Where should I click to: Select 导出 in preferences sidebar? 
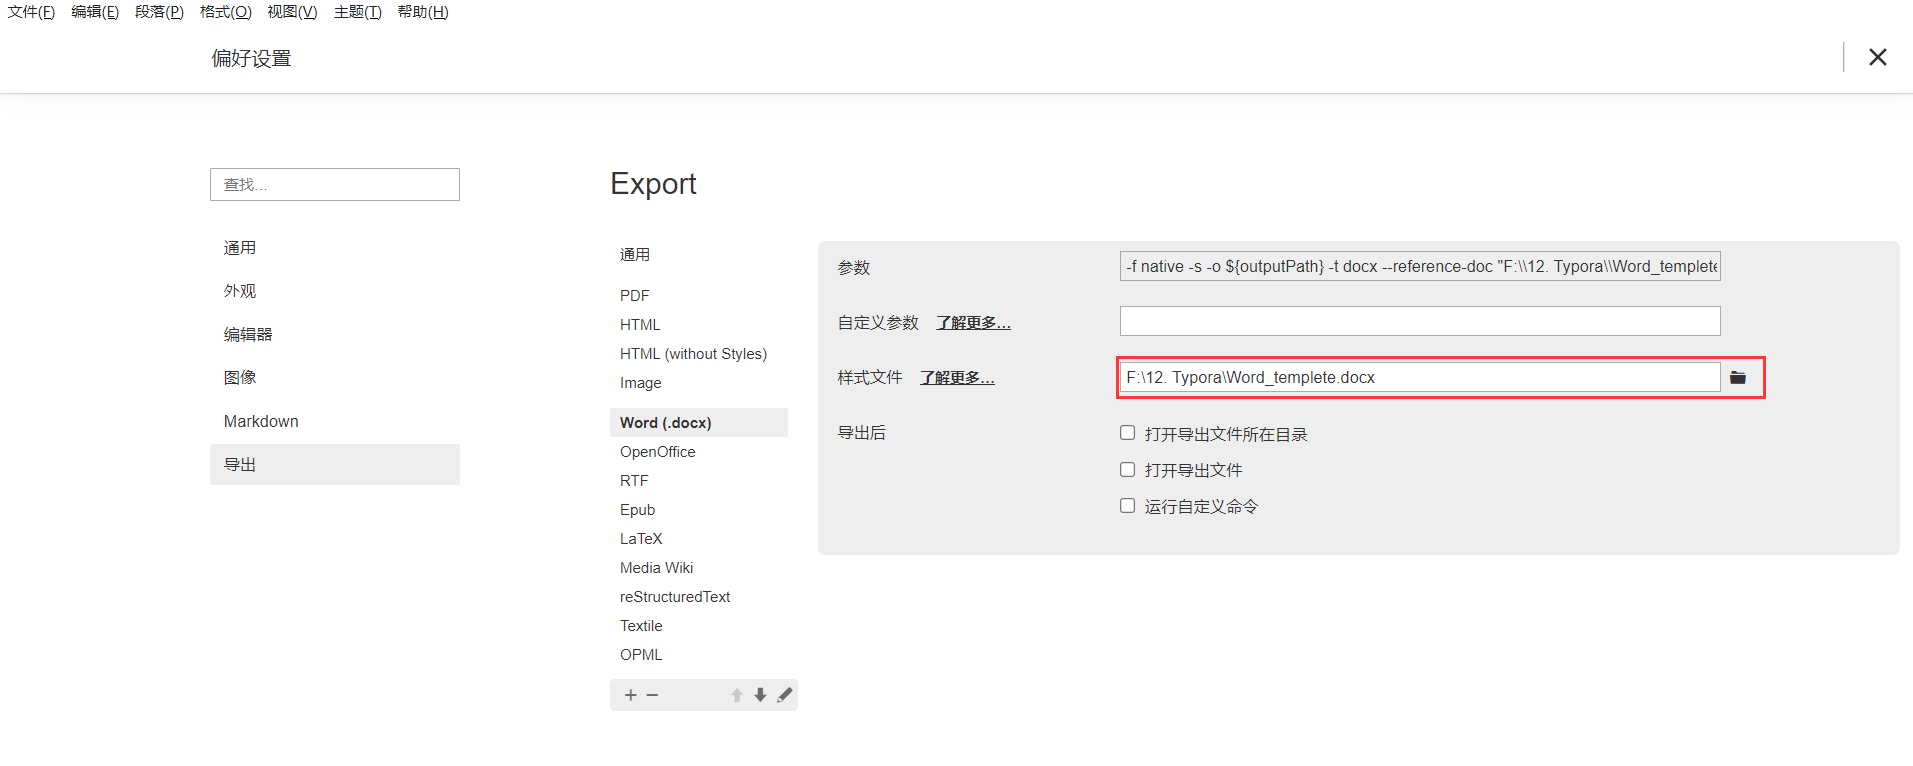(335, 464)
